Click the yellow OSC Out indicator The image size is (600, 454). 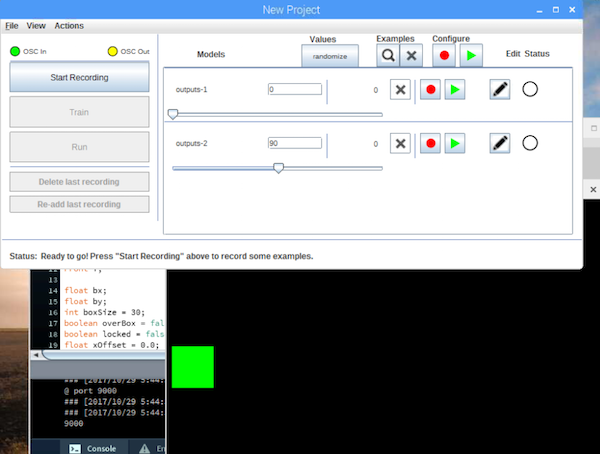coord(112,51)
